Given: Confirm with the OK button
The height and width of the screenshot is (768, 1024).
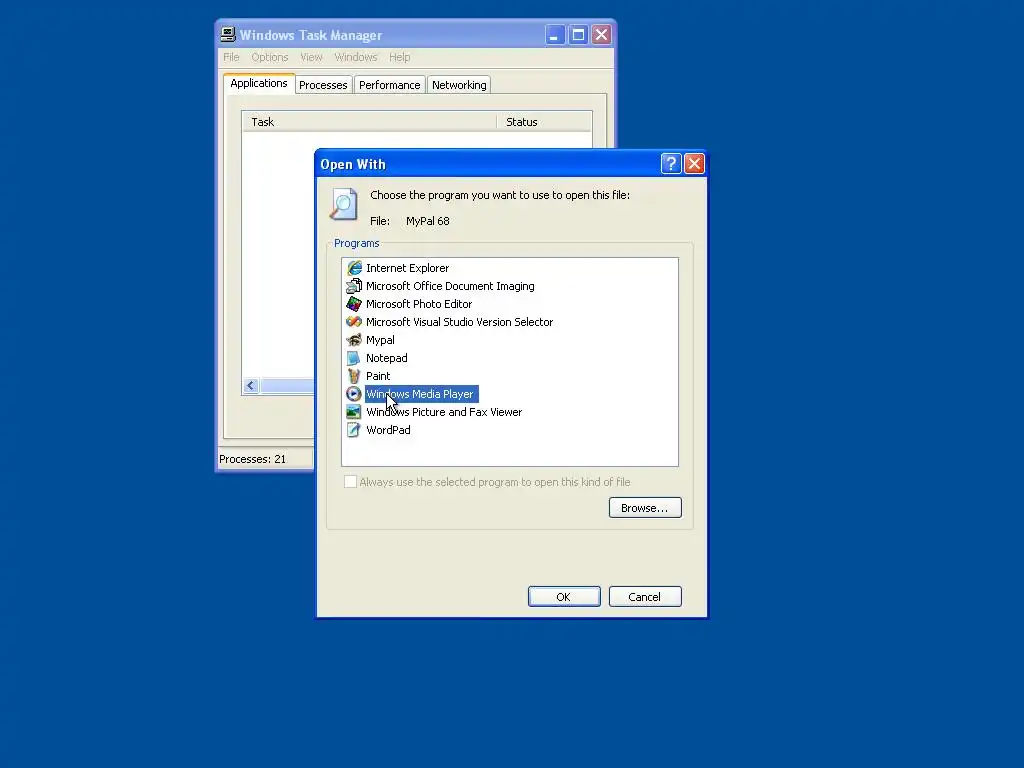Looking at the screenshot, I should [564, 596].
